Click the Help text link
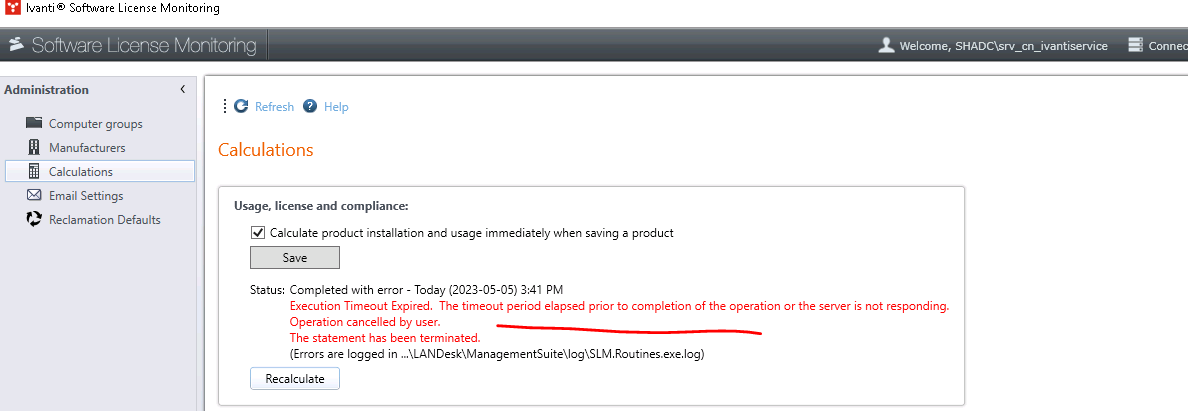 [336, 107]
